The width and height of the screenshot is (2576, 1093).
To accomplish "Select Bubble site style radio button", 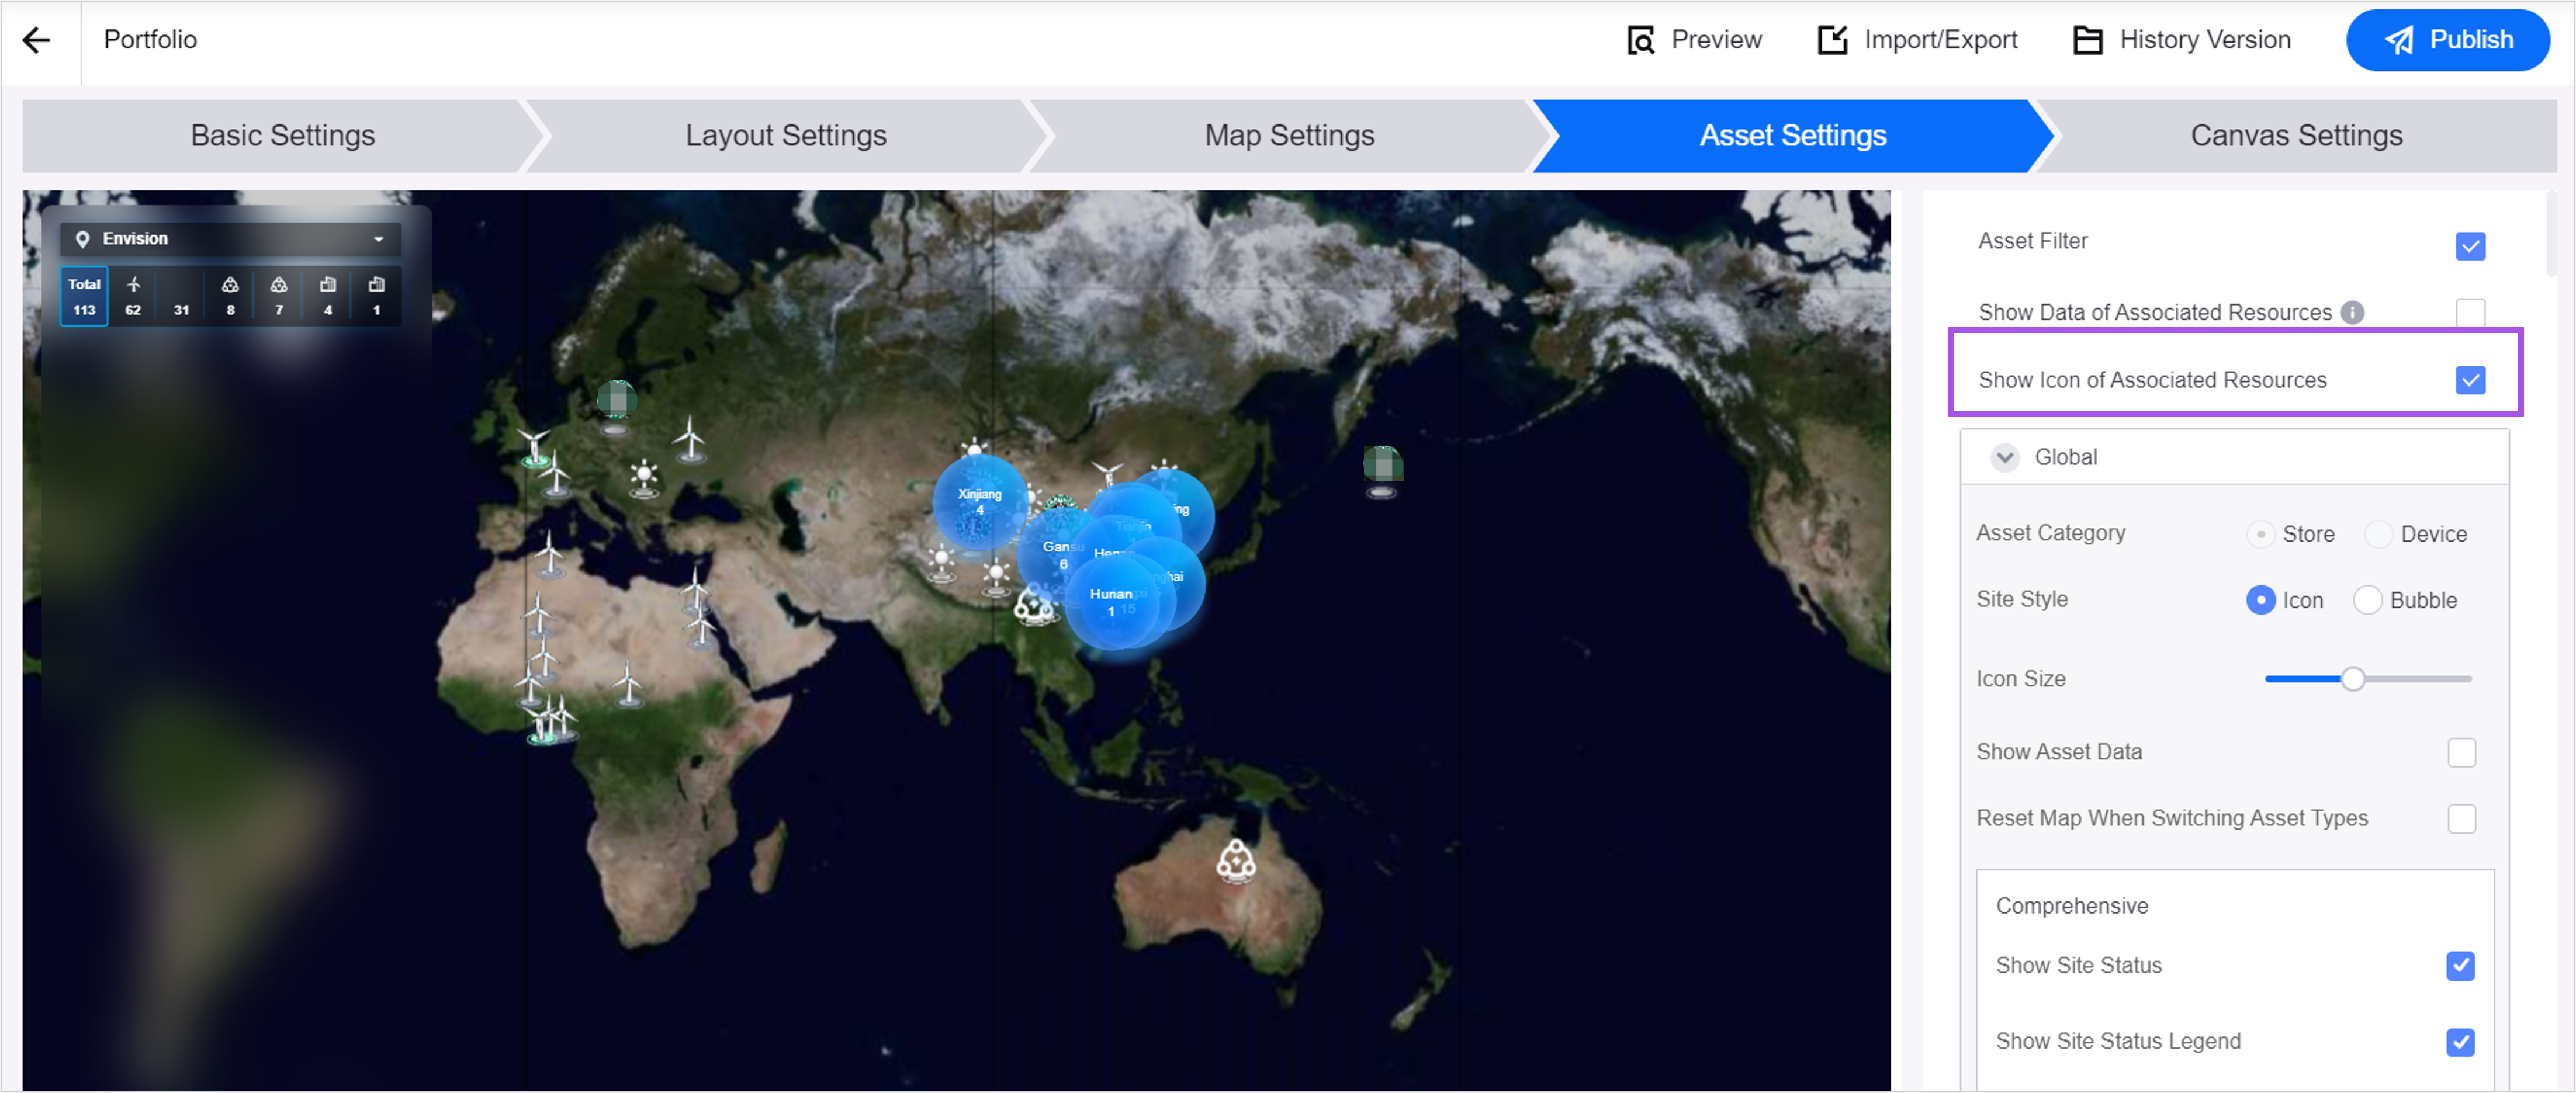I will pos(2366,600).
